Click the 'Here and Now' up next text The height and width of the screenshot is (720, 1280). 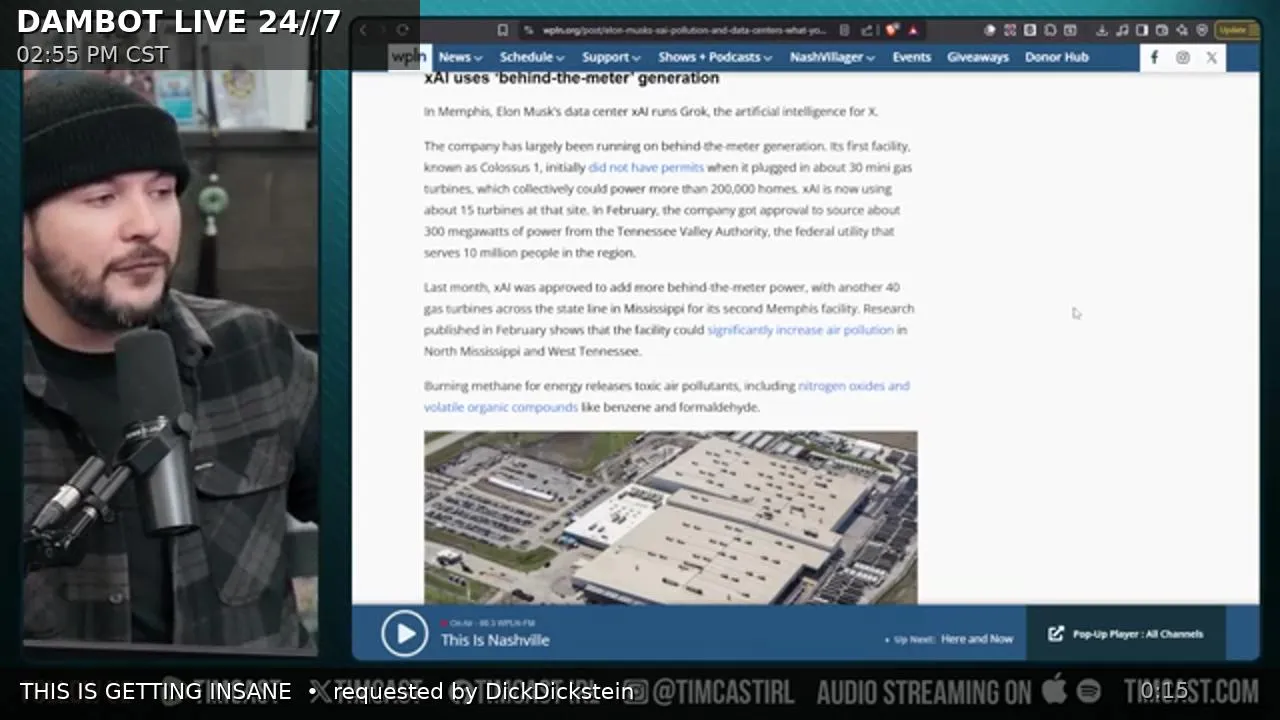977,639
